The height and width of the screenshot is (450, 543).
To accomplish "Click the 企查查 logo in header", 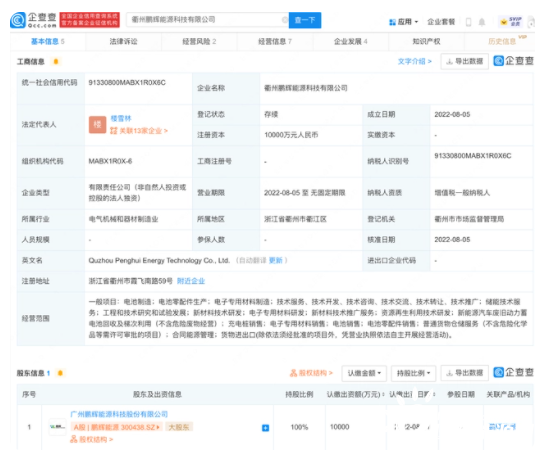I will 33,20.
